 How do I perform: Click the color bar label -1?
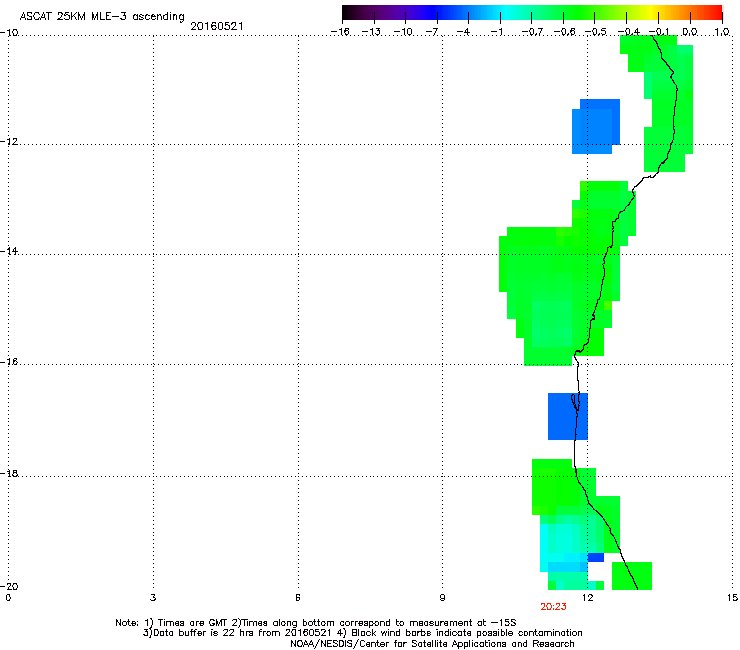point(496,32)
